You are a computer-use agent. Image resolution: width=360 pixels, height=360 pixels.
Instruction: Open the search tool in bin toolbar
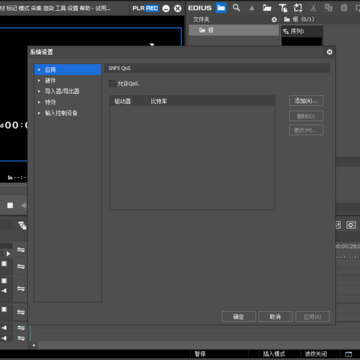tap(236, 8)
